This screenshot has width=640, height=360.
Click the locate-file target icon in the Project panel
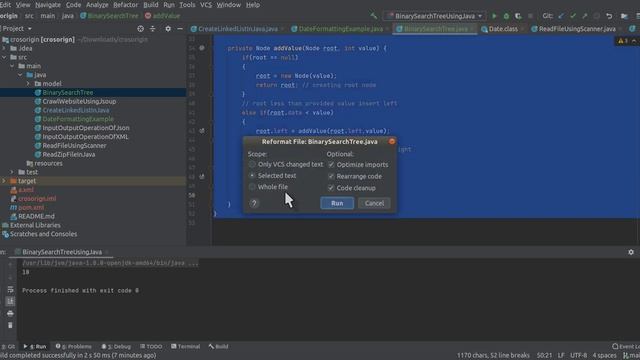tap(140, 29)
